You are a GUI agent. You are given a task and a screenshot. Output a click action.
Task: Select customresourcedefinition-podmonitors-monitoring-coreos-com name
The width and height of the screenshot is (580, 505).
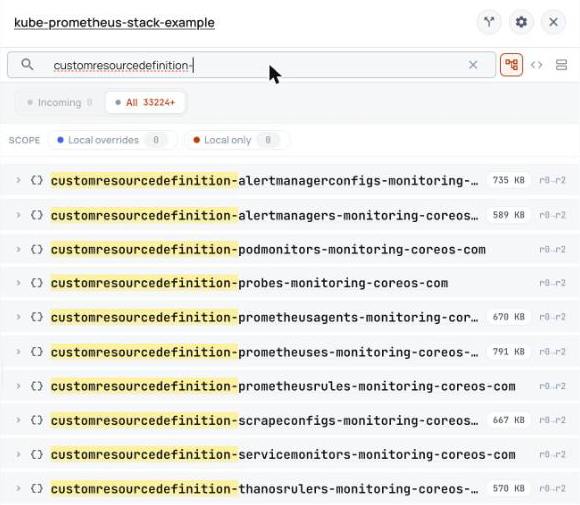[268, 250]
